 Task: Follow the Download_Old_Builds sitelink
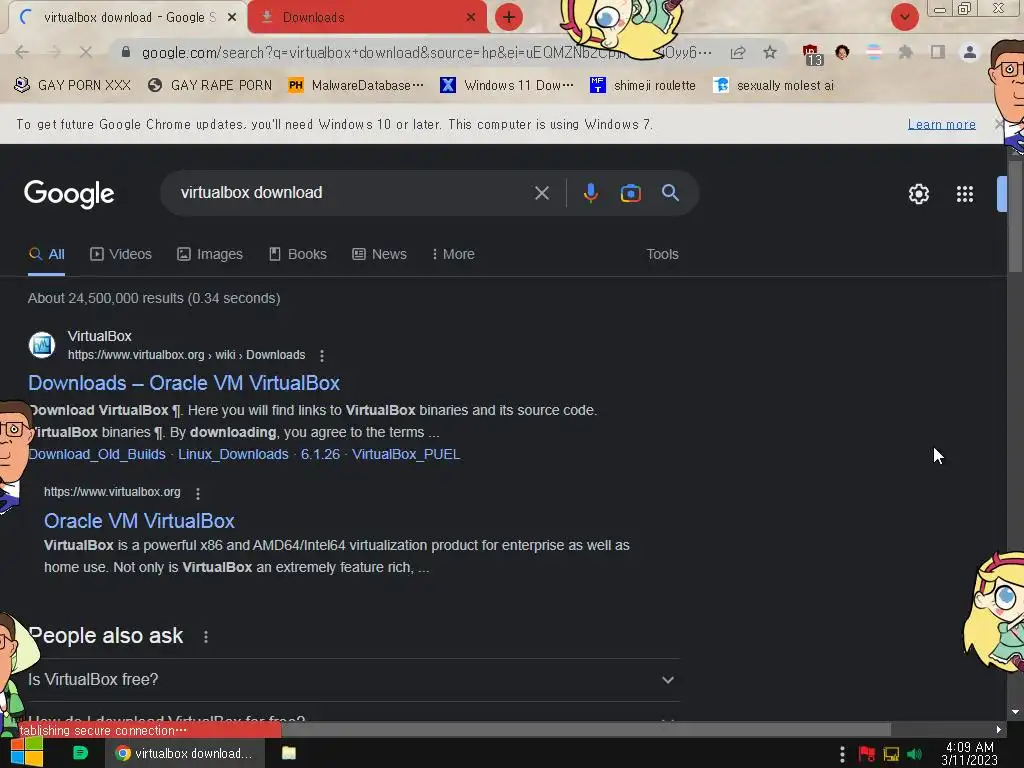(x=97, y=455)
